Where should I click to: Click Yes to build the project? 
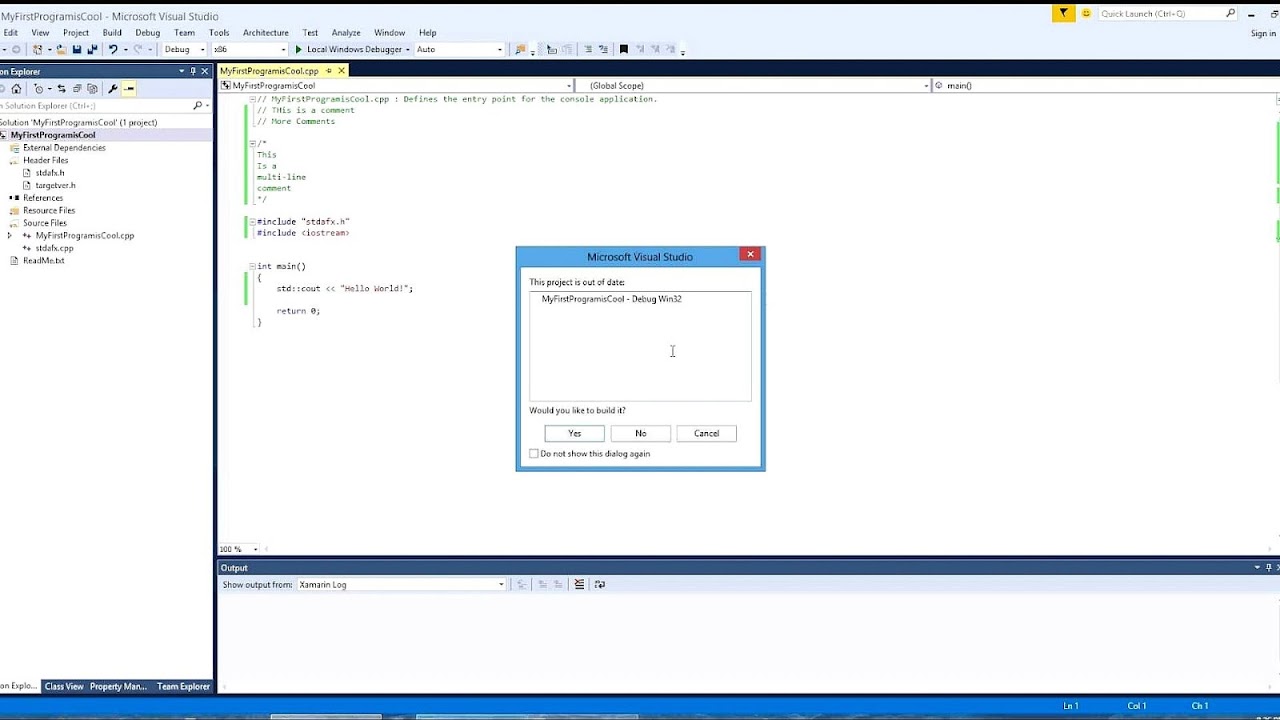pos(574,433)
